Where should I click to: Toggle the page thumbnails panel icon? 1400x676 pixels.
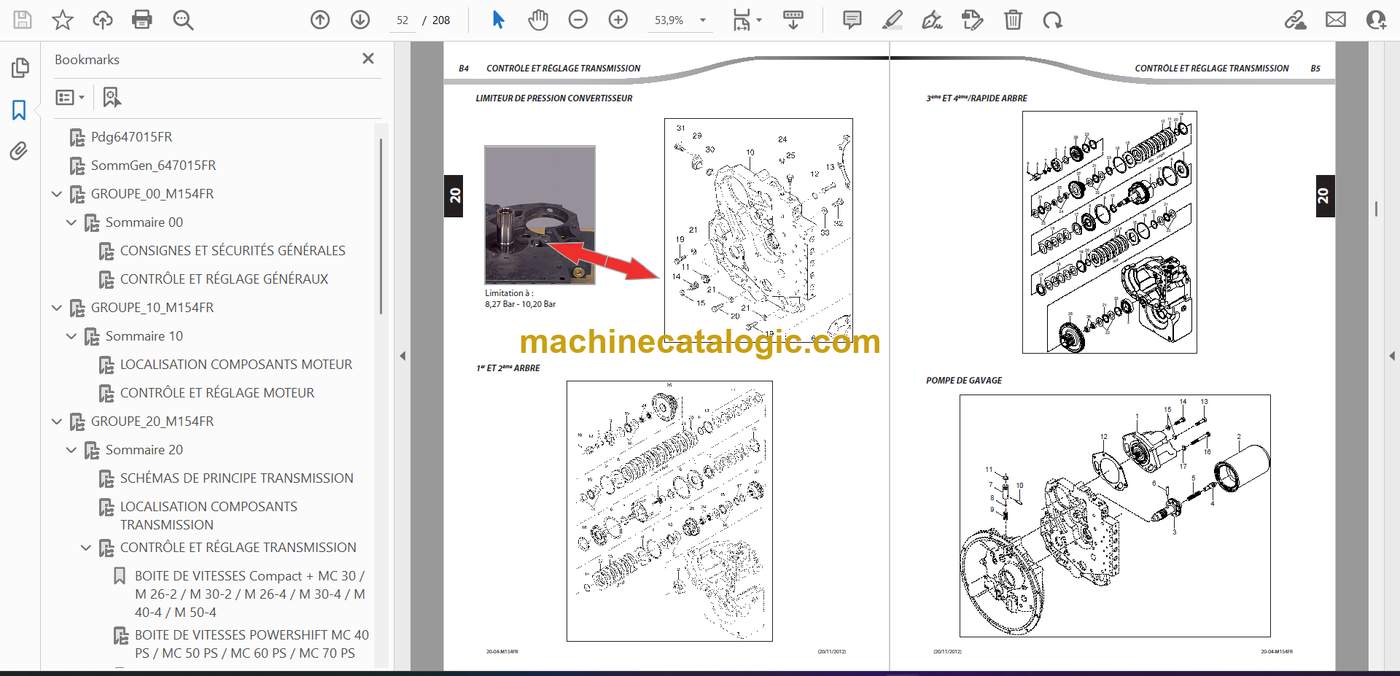[x=19, y=68]
